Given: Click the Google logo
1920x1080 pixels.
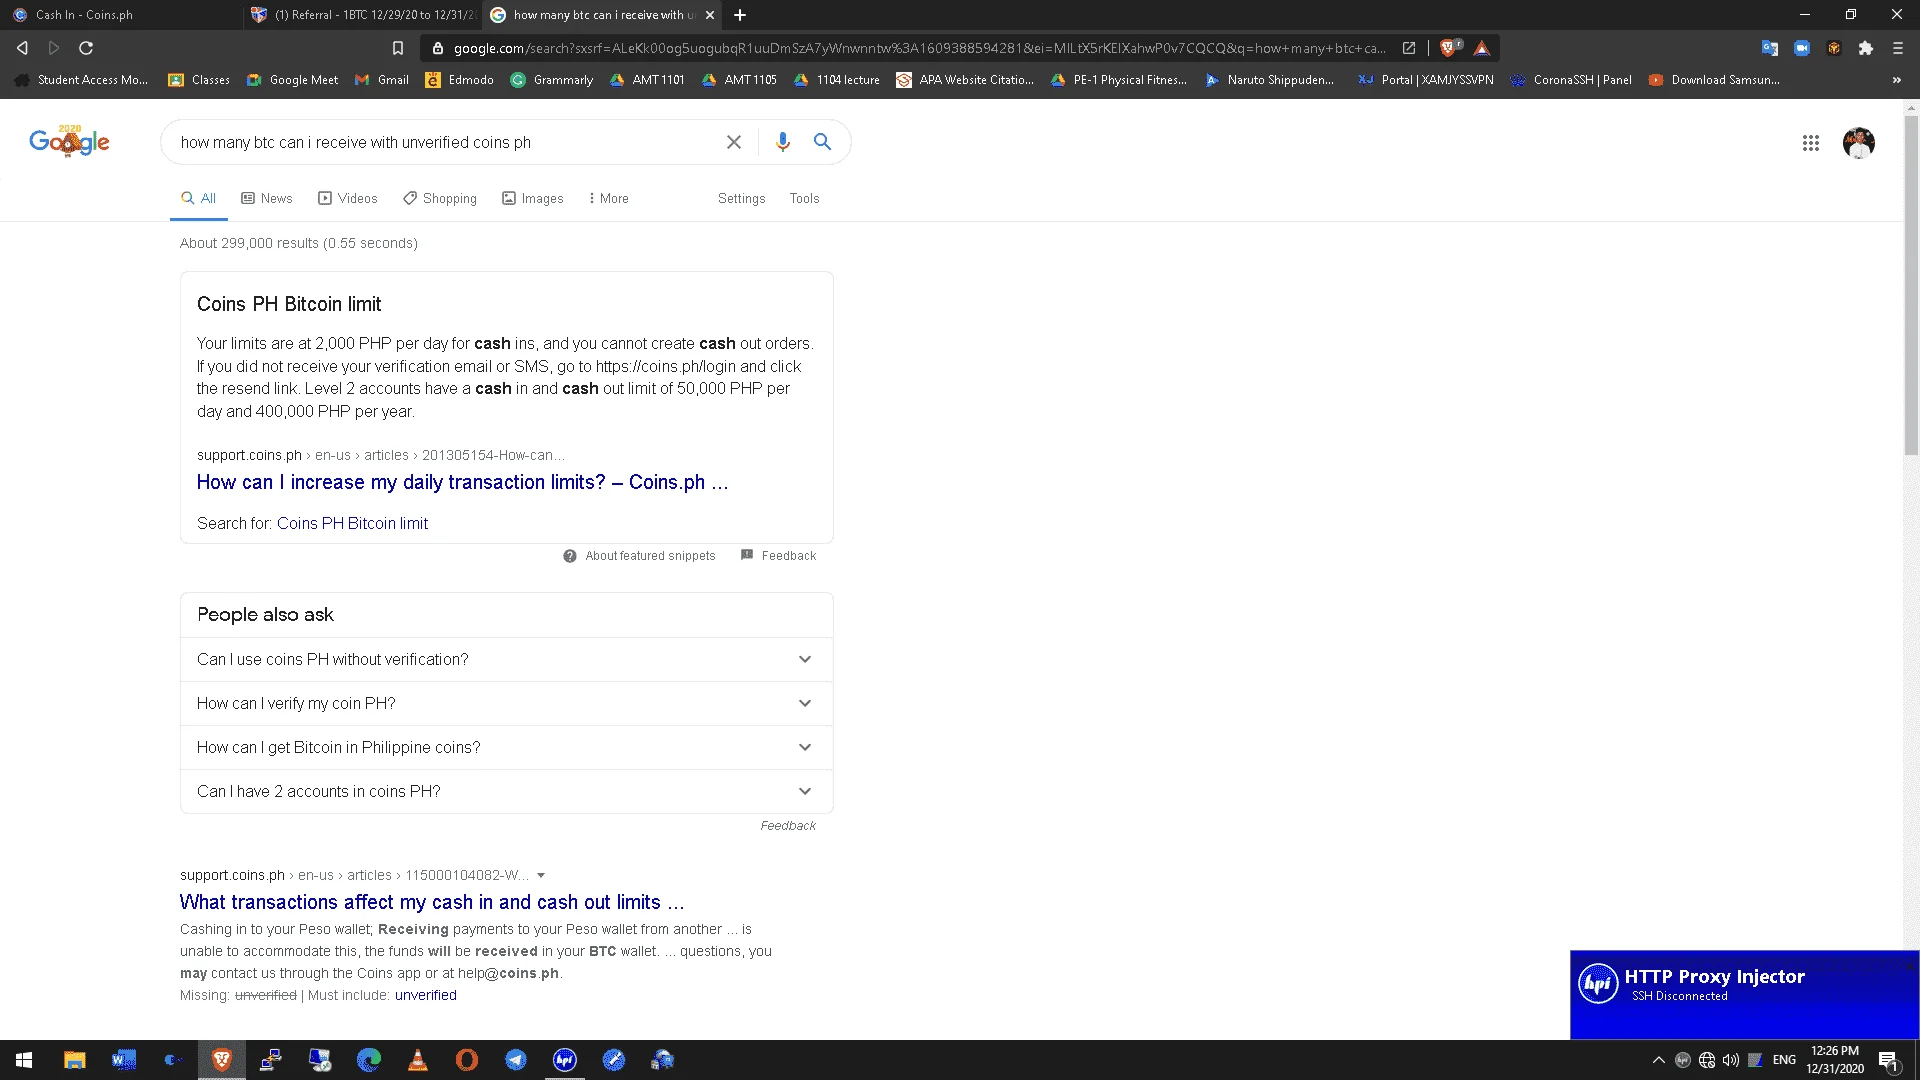Looking at the screenshot, I should pos(69,141).
